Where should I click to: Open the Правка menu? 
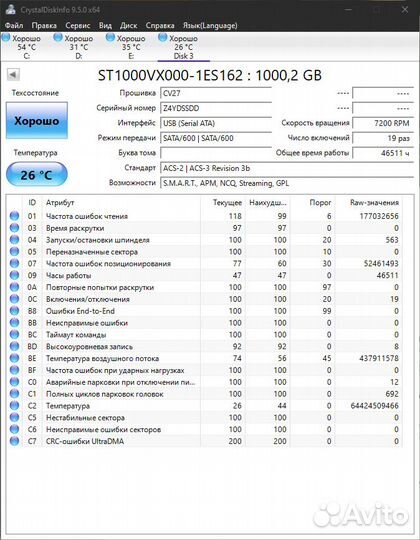point(44,25)
